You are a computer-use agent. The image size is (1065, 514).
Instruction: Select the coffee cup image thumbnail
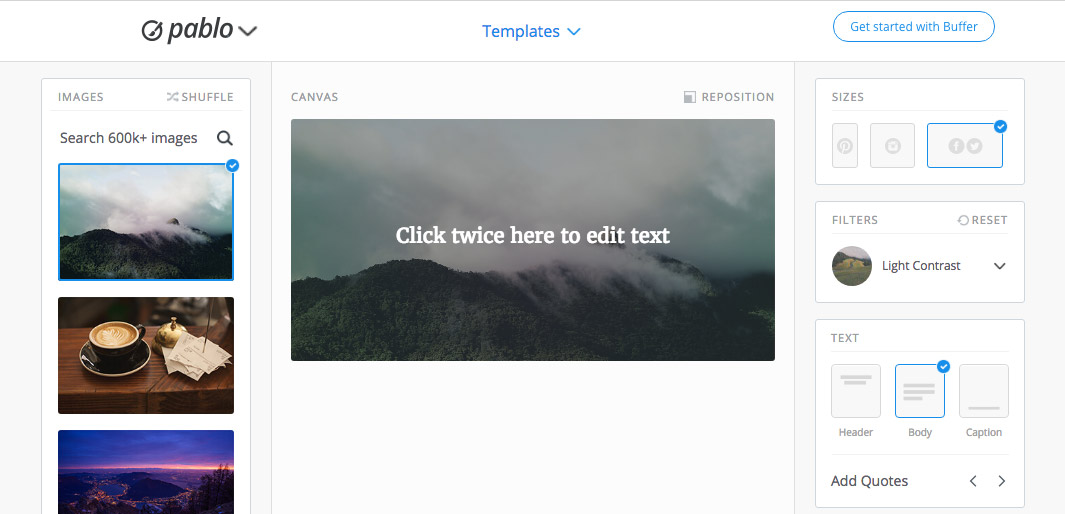coord(146,355)
